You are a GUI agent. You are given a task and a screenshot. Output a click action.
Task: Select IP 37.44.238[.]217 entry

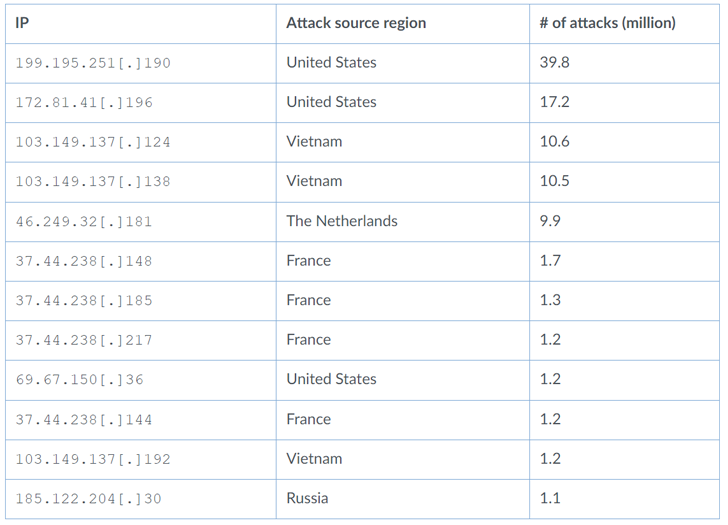84,340
